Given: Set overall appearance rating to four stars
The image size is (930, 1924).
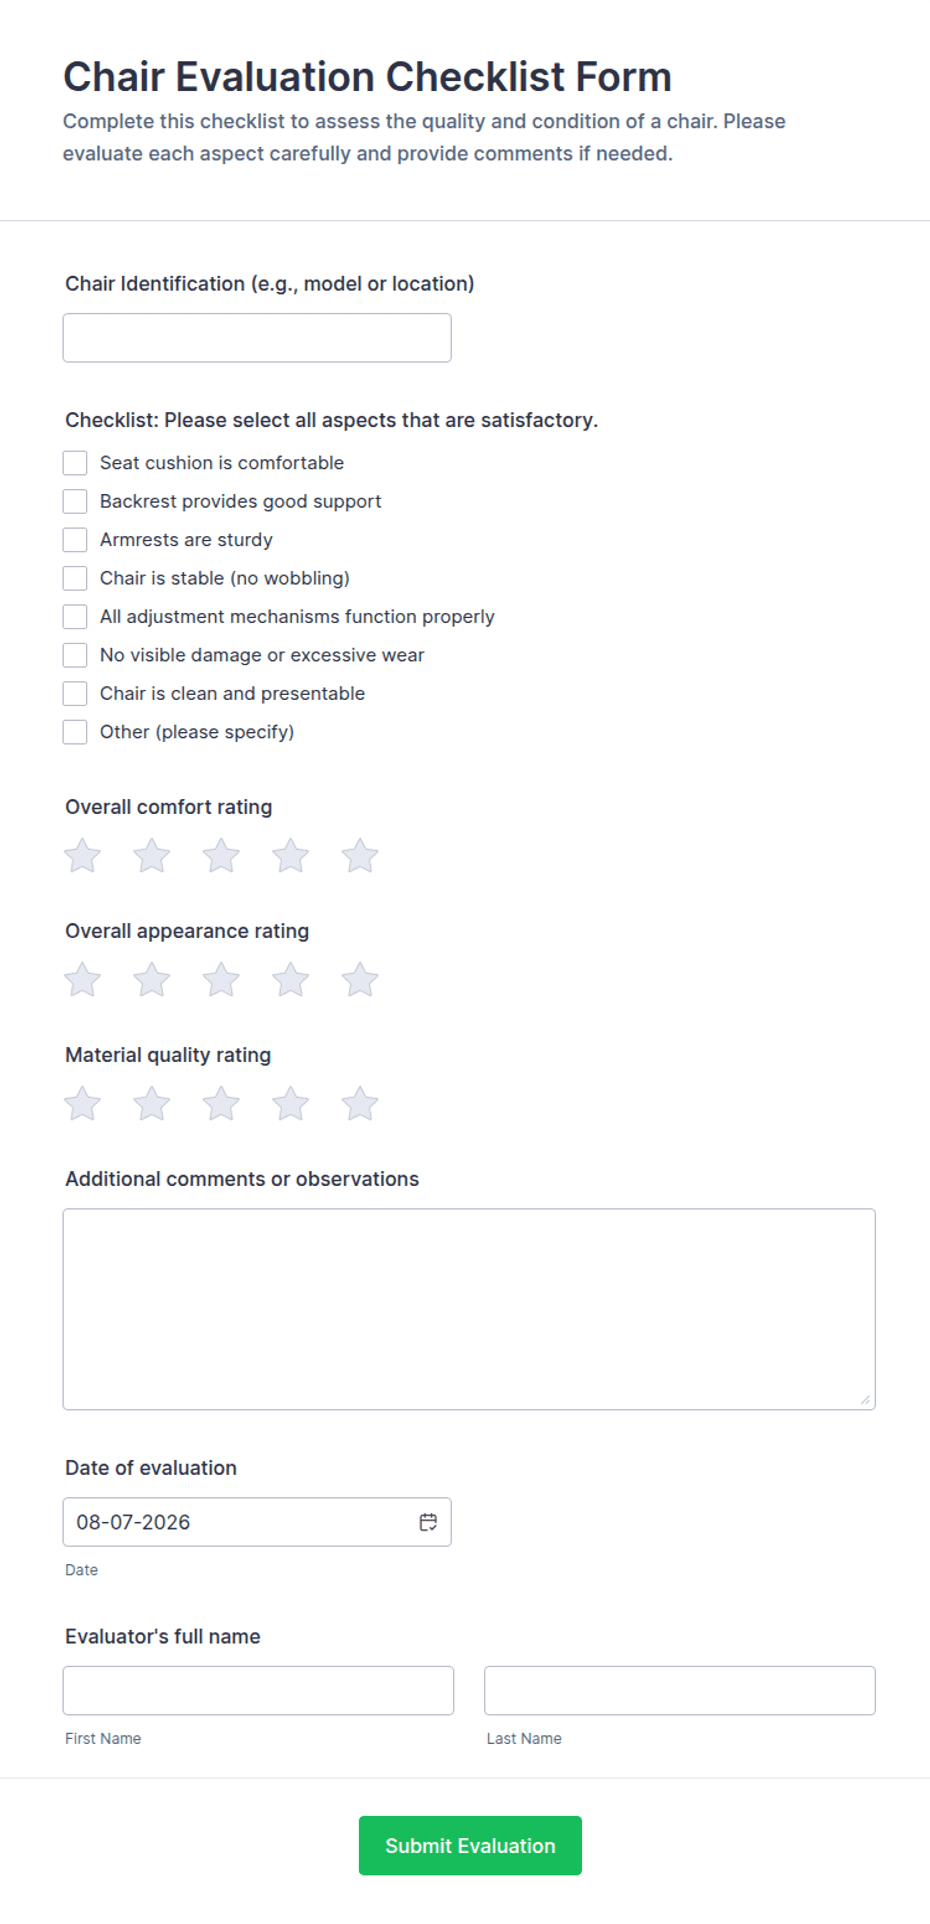Looking at the screenshot, I should click(x=291, y=979).
